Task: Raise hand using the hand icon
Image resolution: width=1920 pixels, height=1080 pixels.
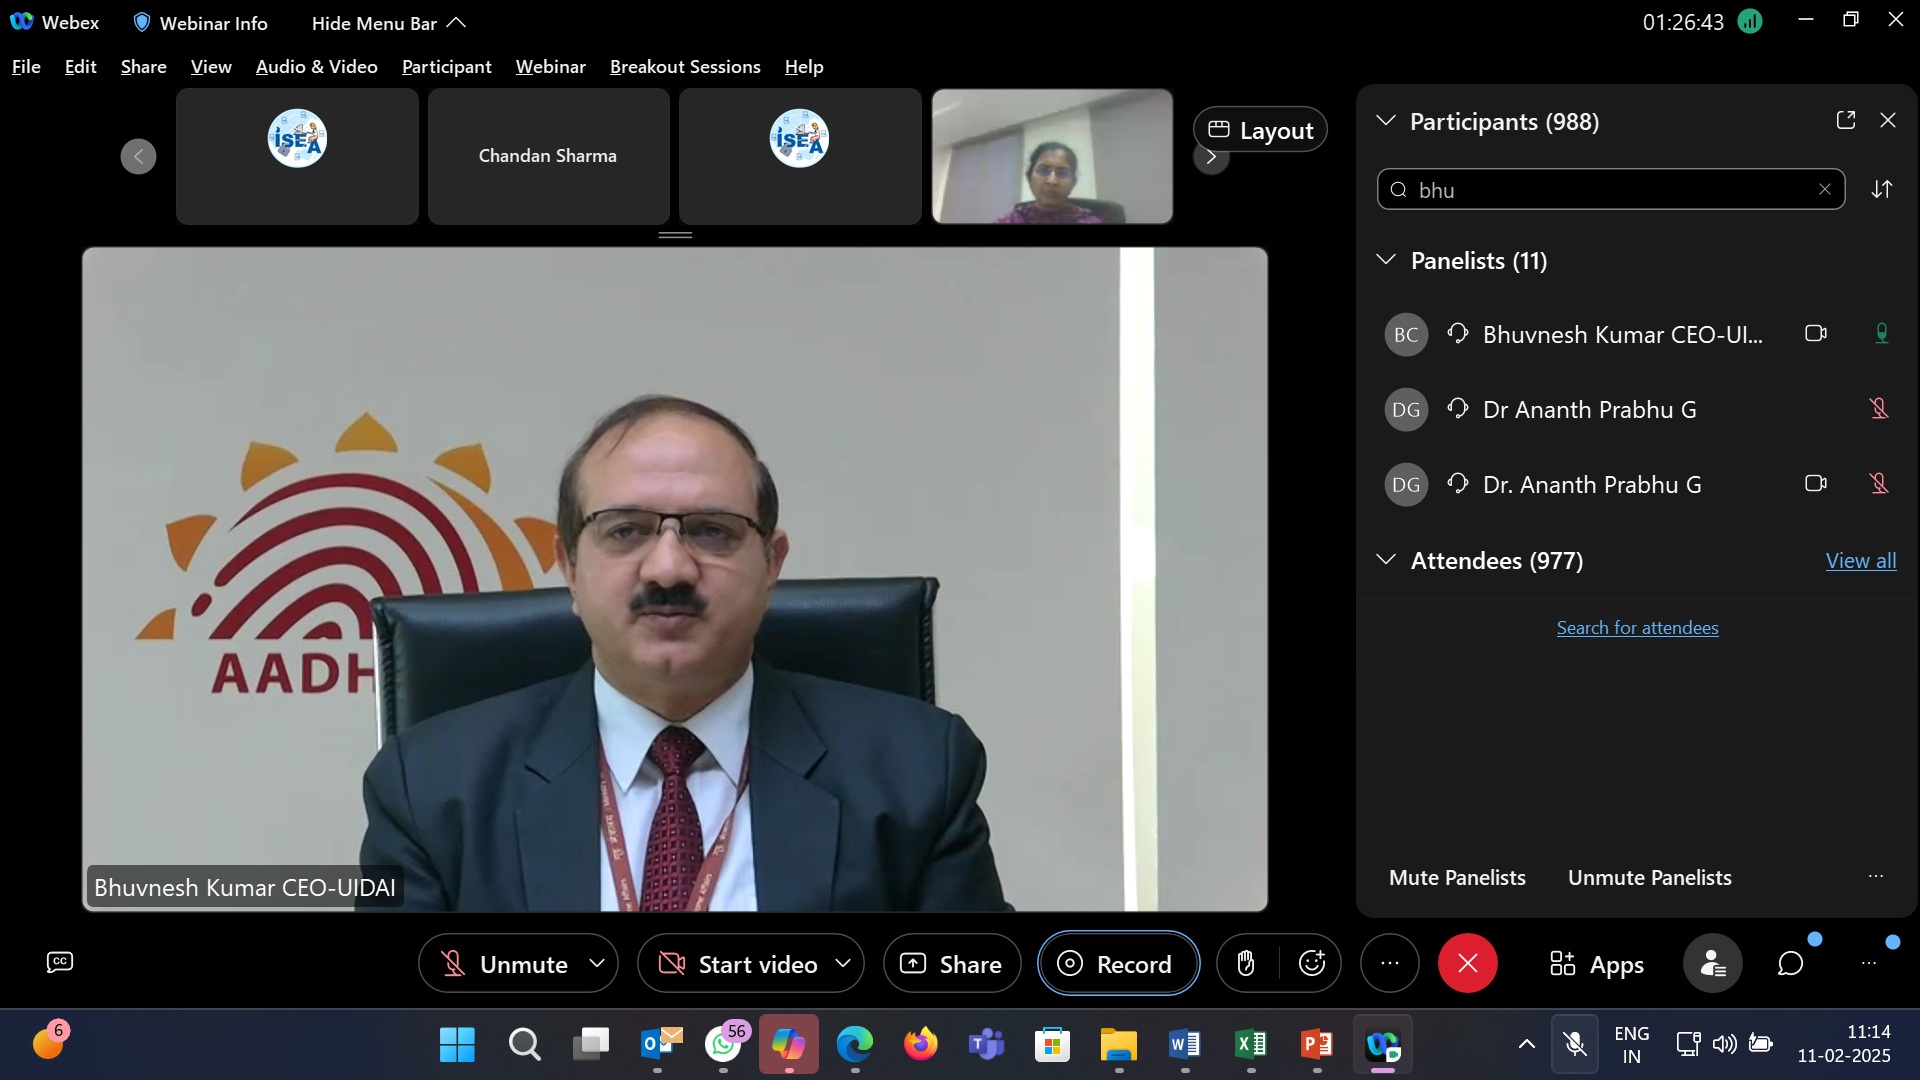Action: coord(1246,964)
